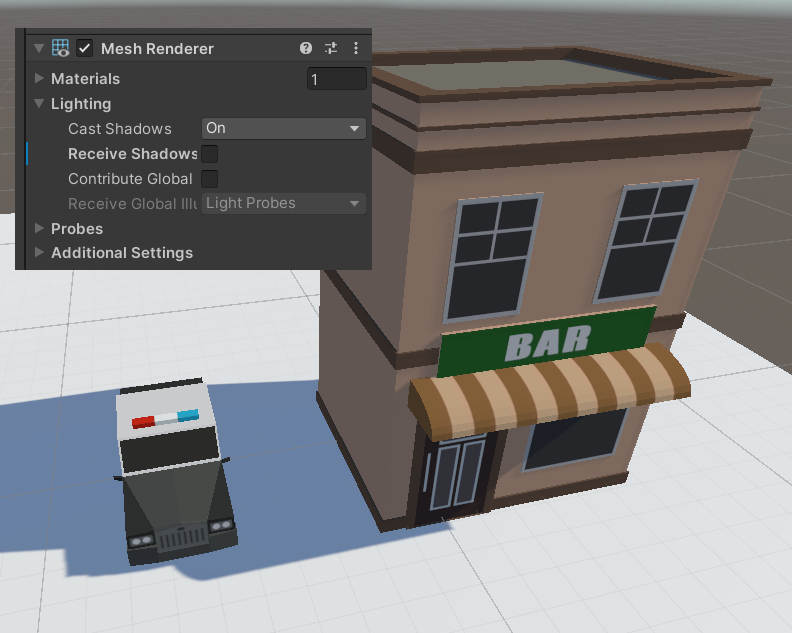Image resolution: width=792 pixels, height=633 pixels.
Task: Expand the Probes section
Action: coord(39,228)
